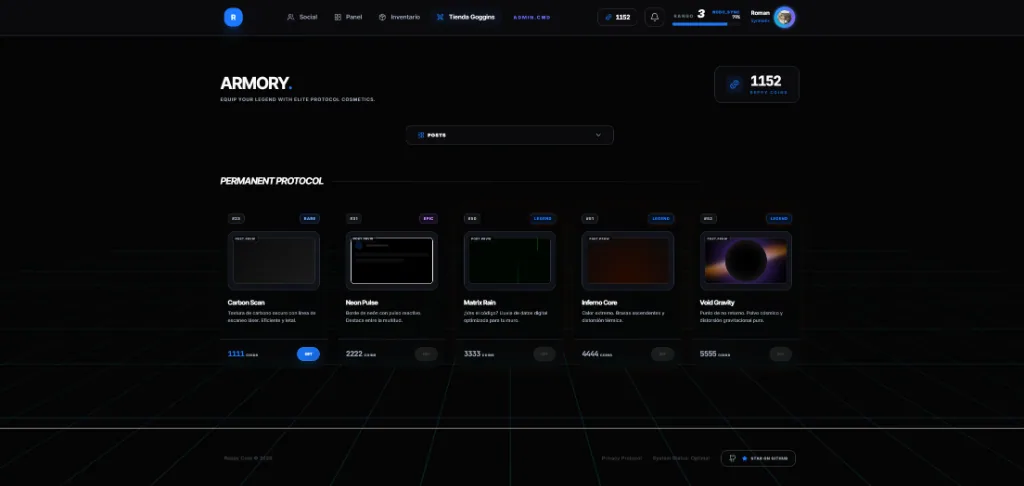Open the POSTS category dropdown
This screenshot has height=486, width=1024.
pos(509,135)
